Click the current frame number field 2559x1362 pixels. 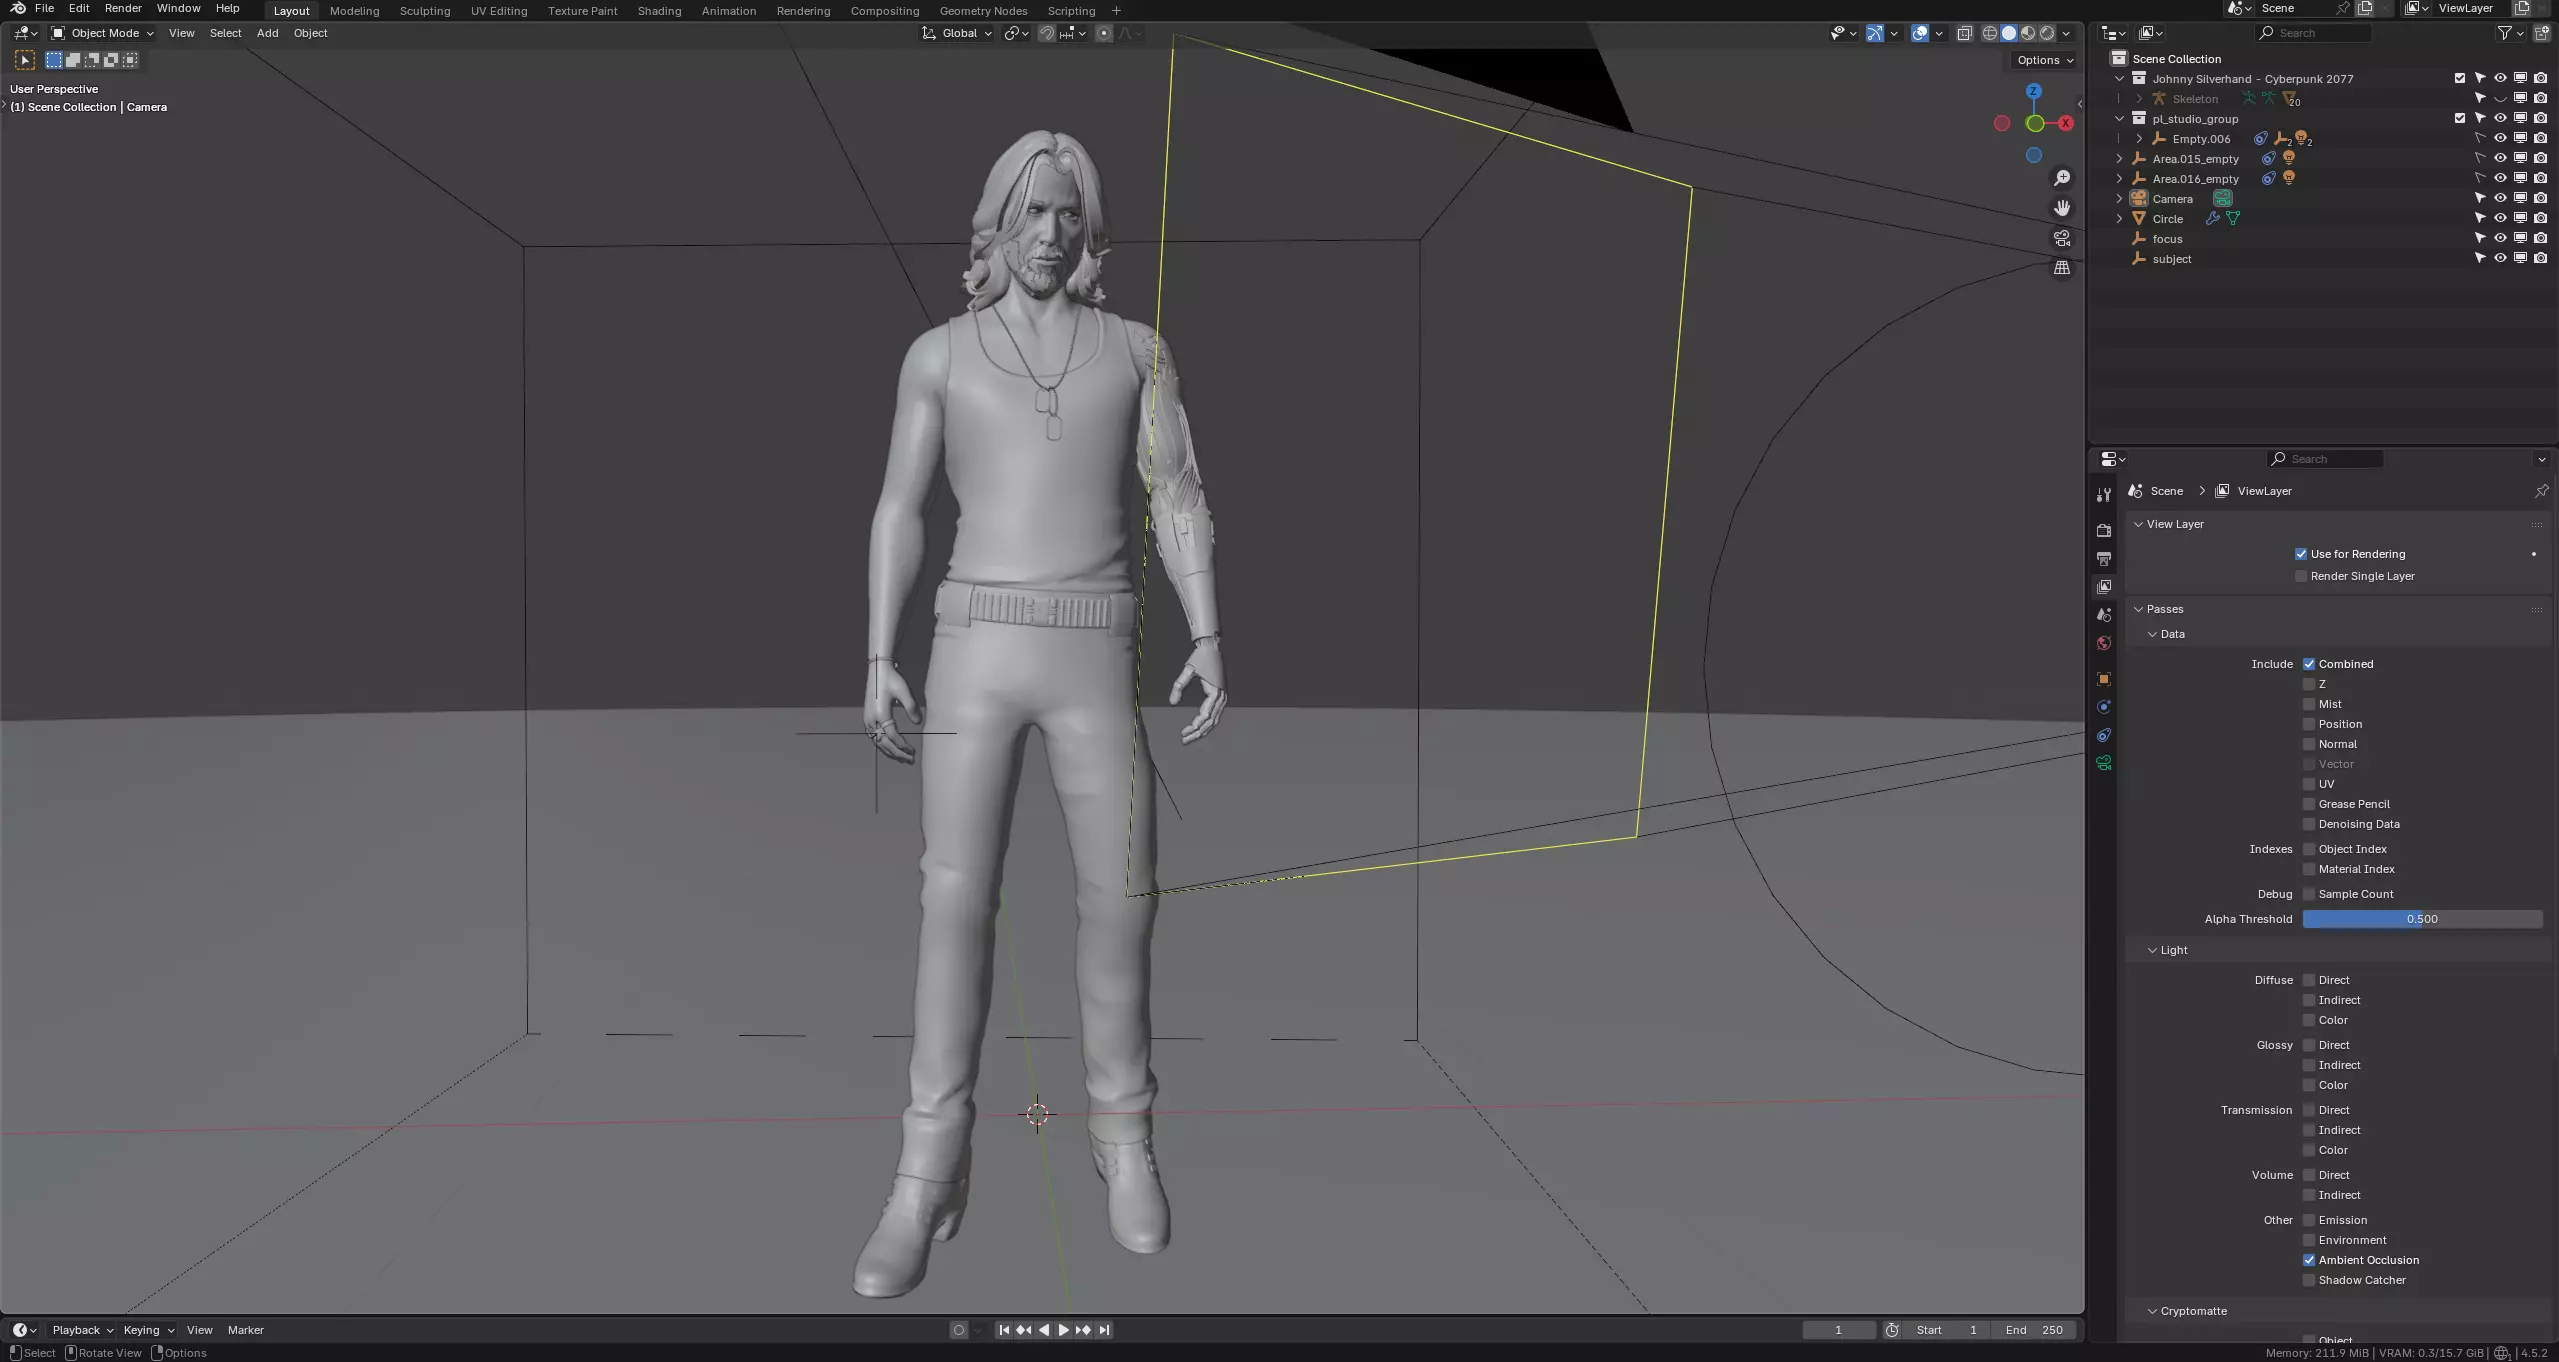click(1838, 1330)
